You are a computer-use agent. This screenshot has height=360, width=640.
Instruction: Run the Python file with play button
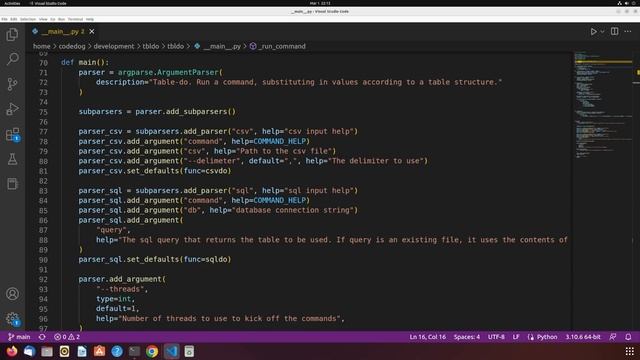pyautogui.click(x=593, y=31)
